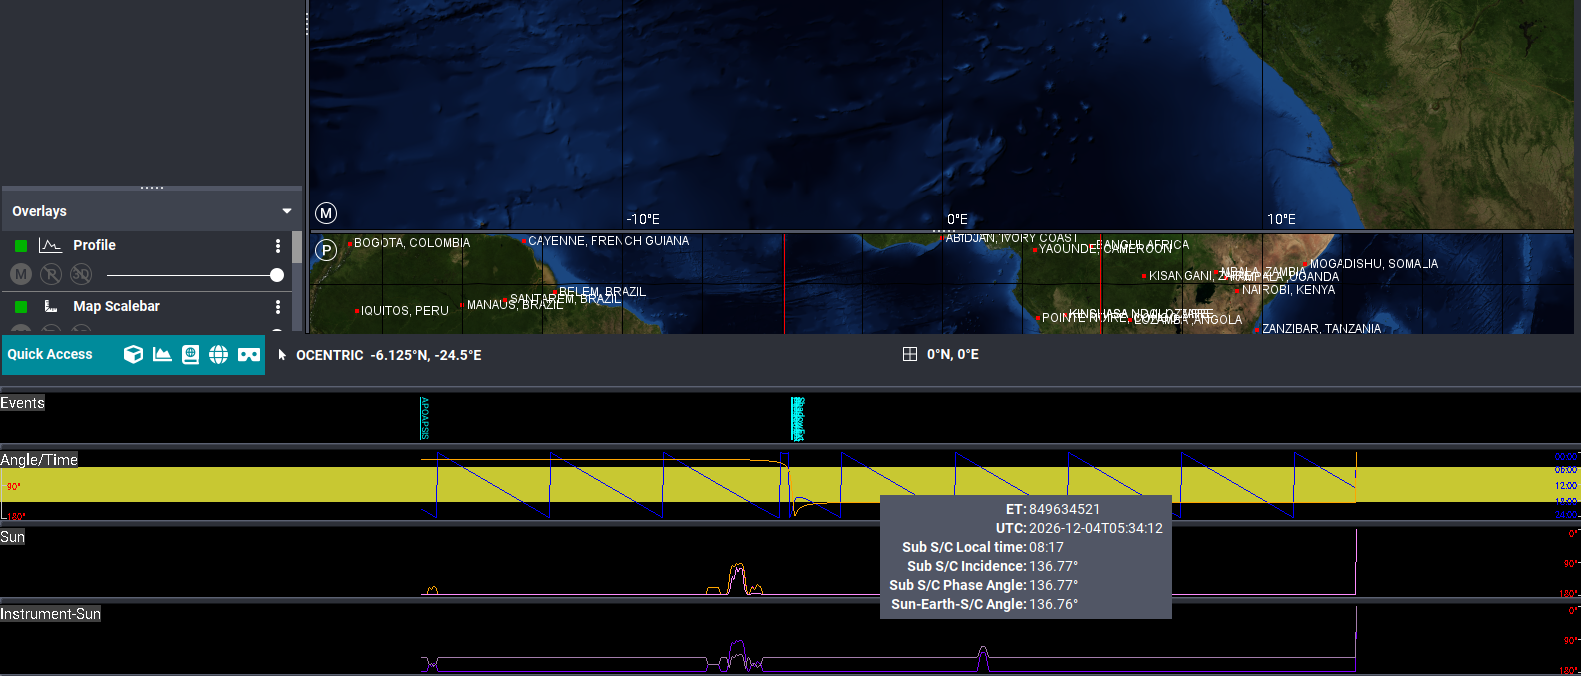Open the area chart icon in Quick Access
The height and width of the screenshot is (676, 1581).
(162, 354)
